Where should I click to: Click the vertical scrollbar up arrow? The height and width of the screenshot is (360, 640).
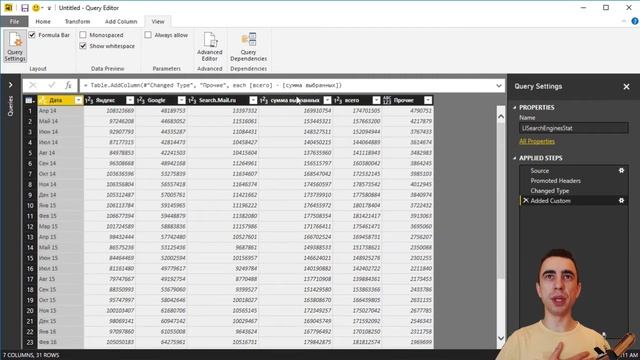click(501, 116)
